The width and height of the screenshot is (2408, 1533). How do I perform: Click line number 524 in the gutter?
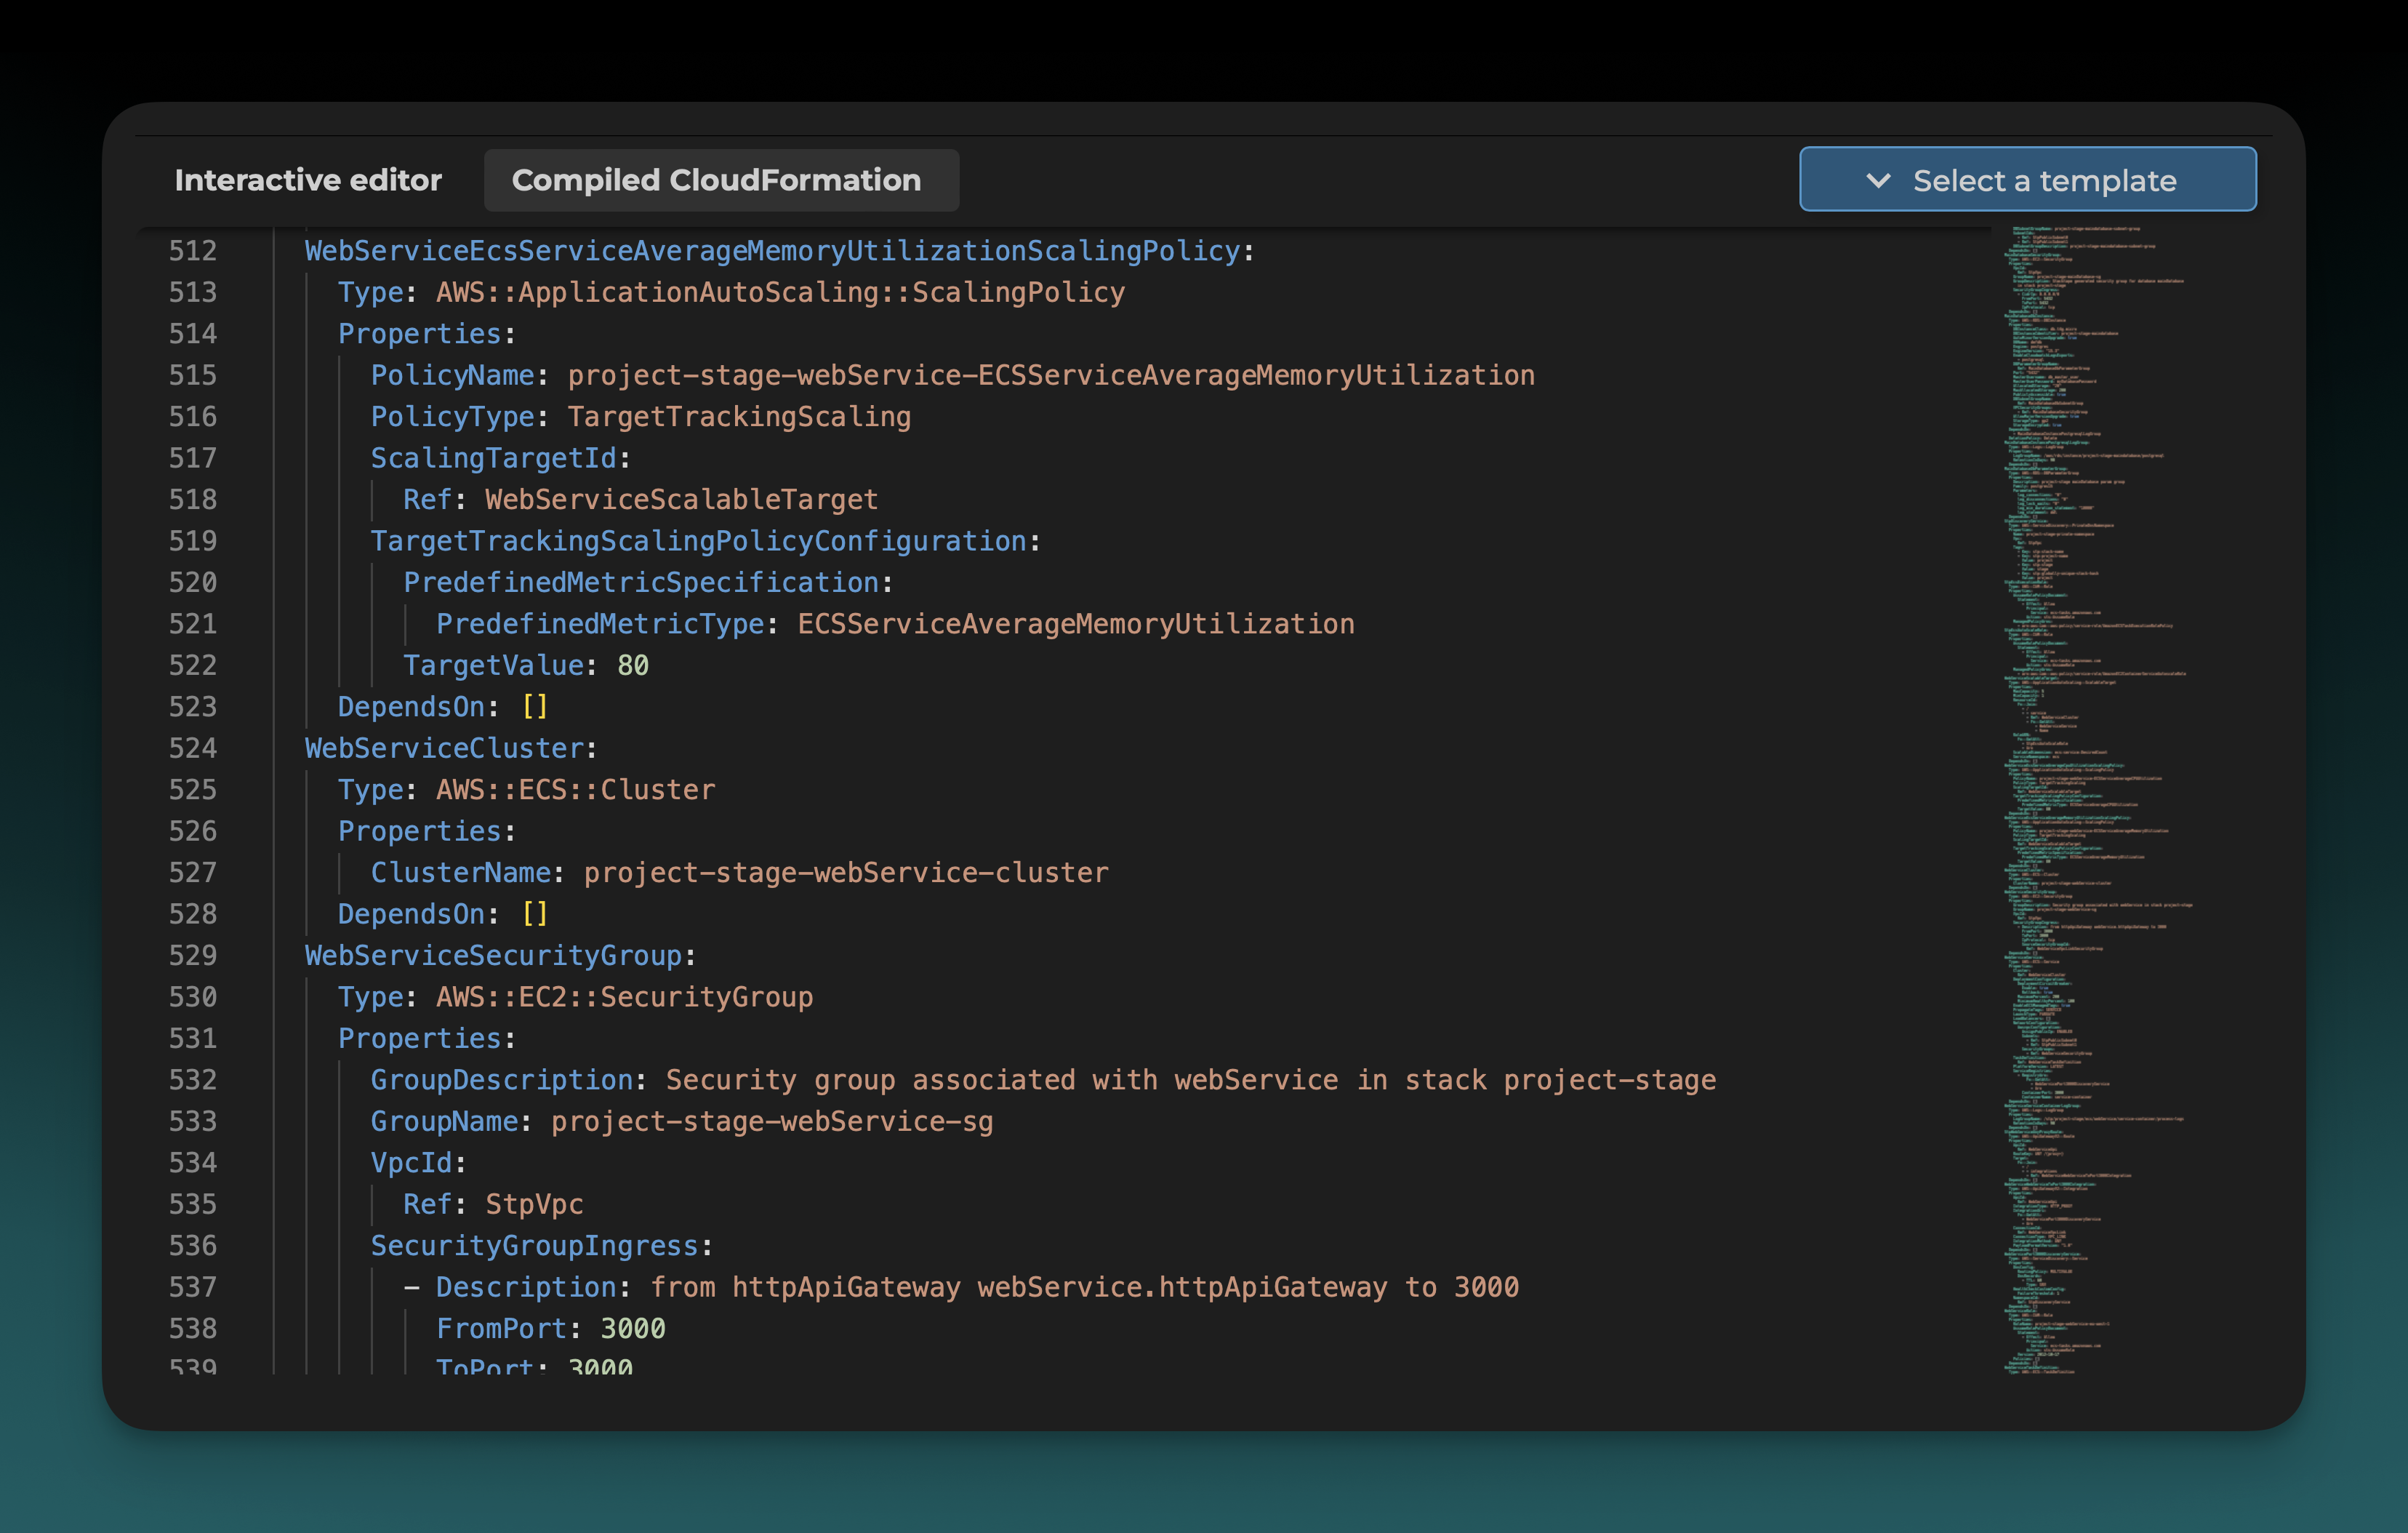tap(193, 749)
